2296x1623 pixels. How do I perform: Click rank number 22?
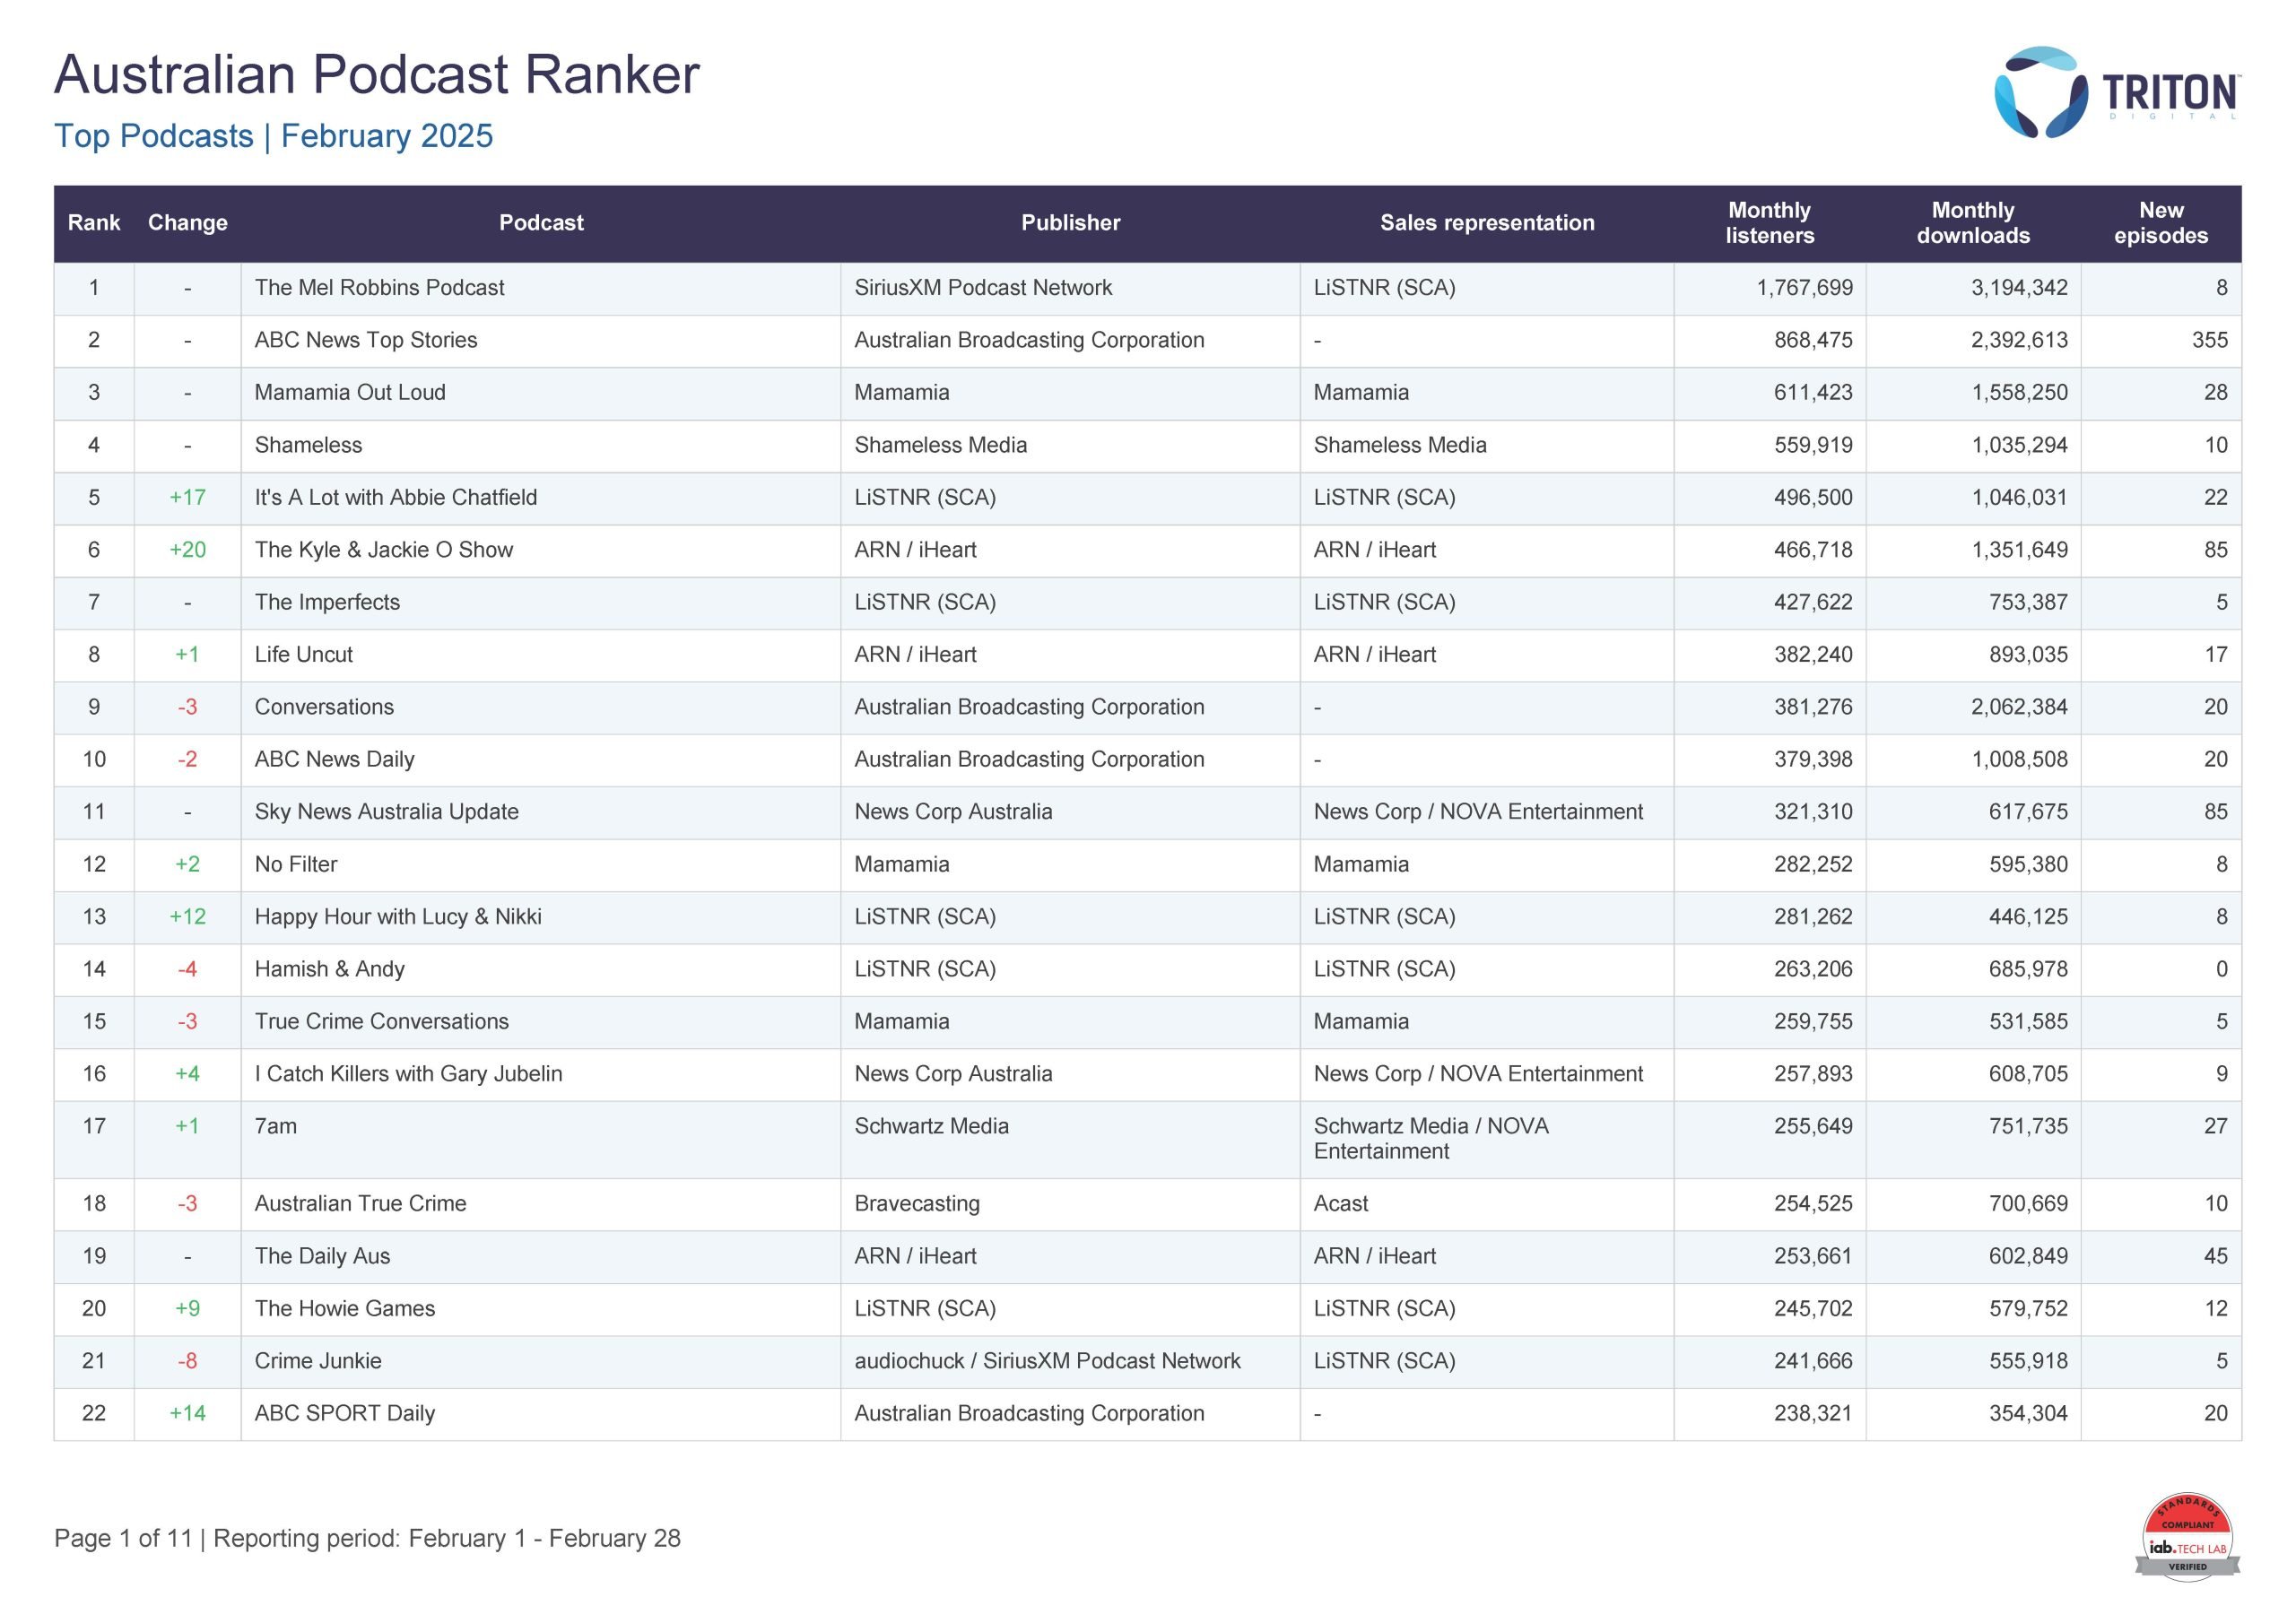pyautogui.click(x=94, y=1413)
